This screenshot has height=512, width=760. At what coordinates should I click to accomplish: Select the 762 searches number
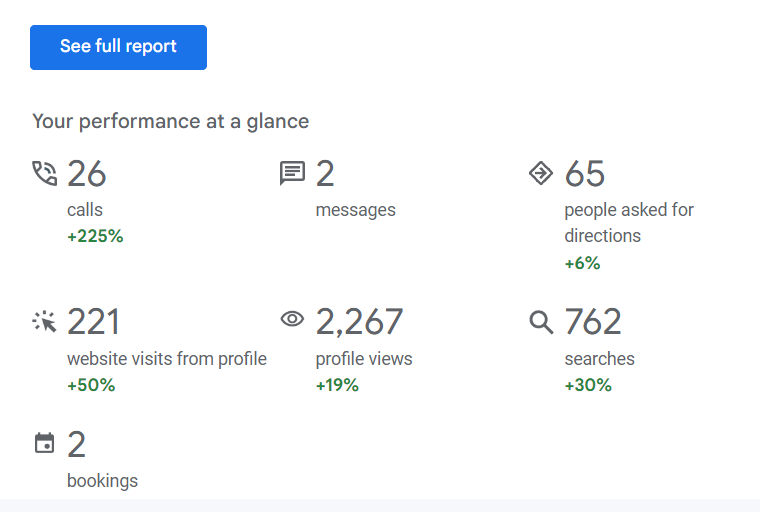point(593,321)
